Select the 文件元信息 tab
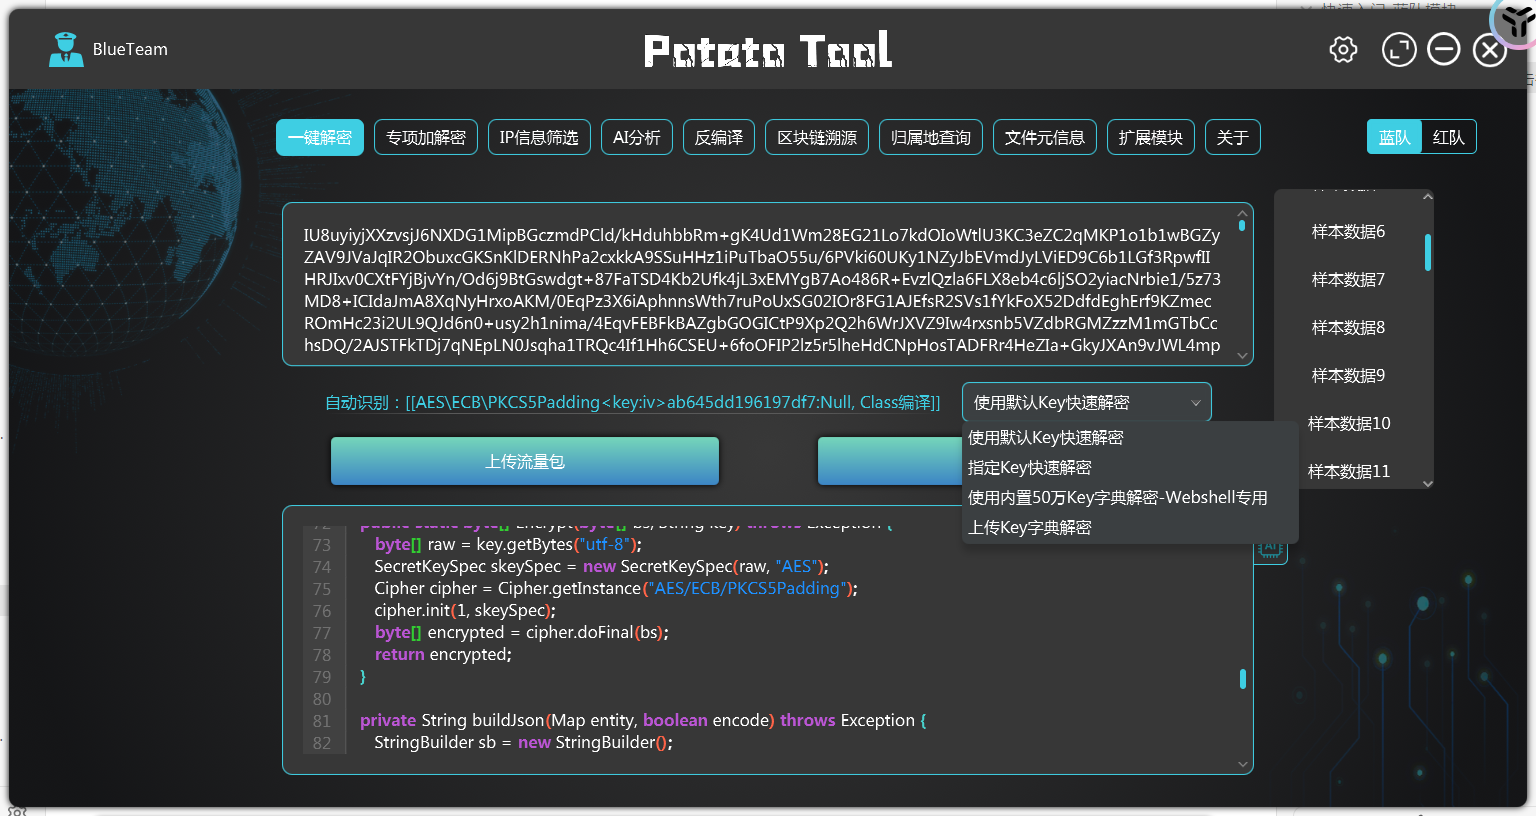1536x816 pixels. click(x=1045, y=137)
